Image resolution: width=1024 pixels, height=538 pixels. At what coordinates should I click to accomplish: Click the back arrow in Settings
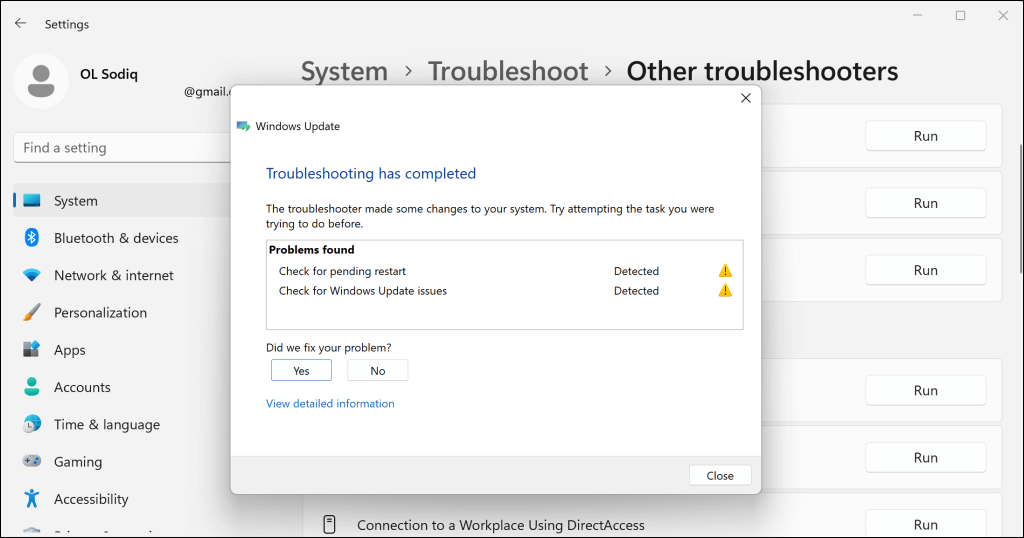click(20, 23)
